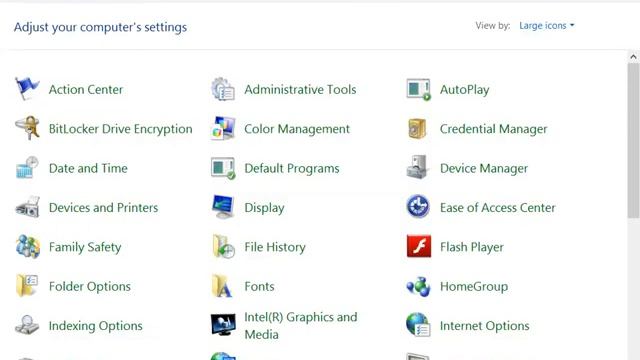Viewport: 640px width, 360px height.
Task: Open the Large icons view dropdown
Action: (x=547, y=25)
